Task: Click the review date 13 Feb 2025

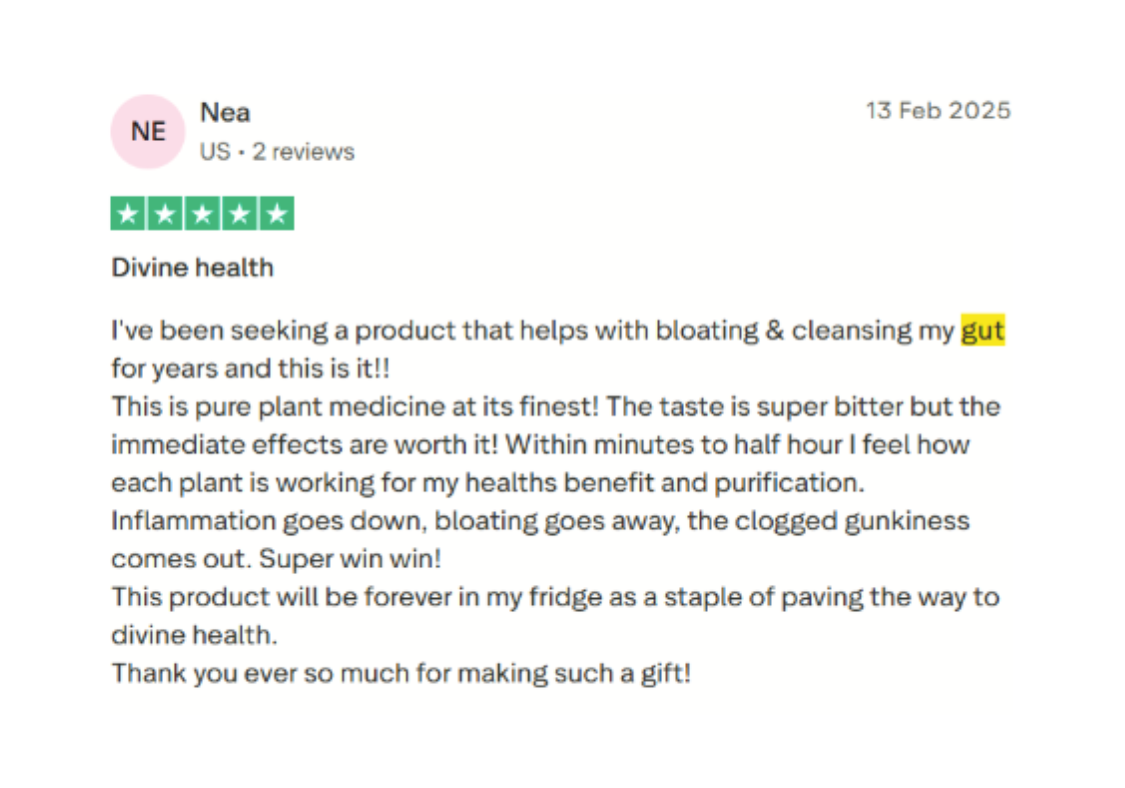Action: pyautogui.click(x=937, y=110)
